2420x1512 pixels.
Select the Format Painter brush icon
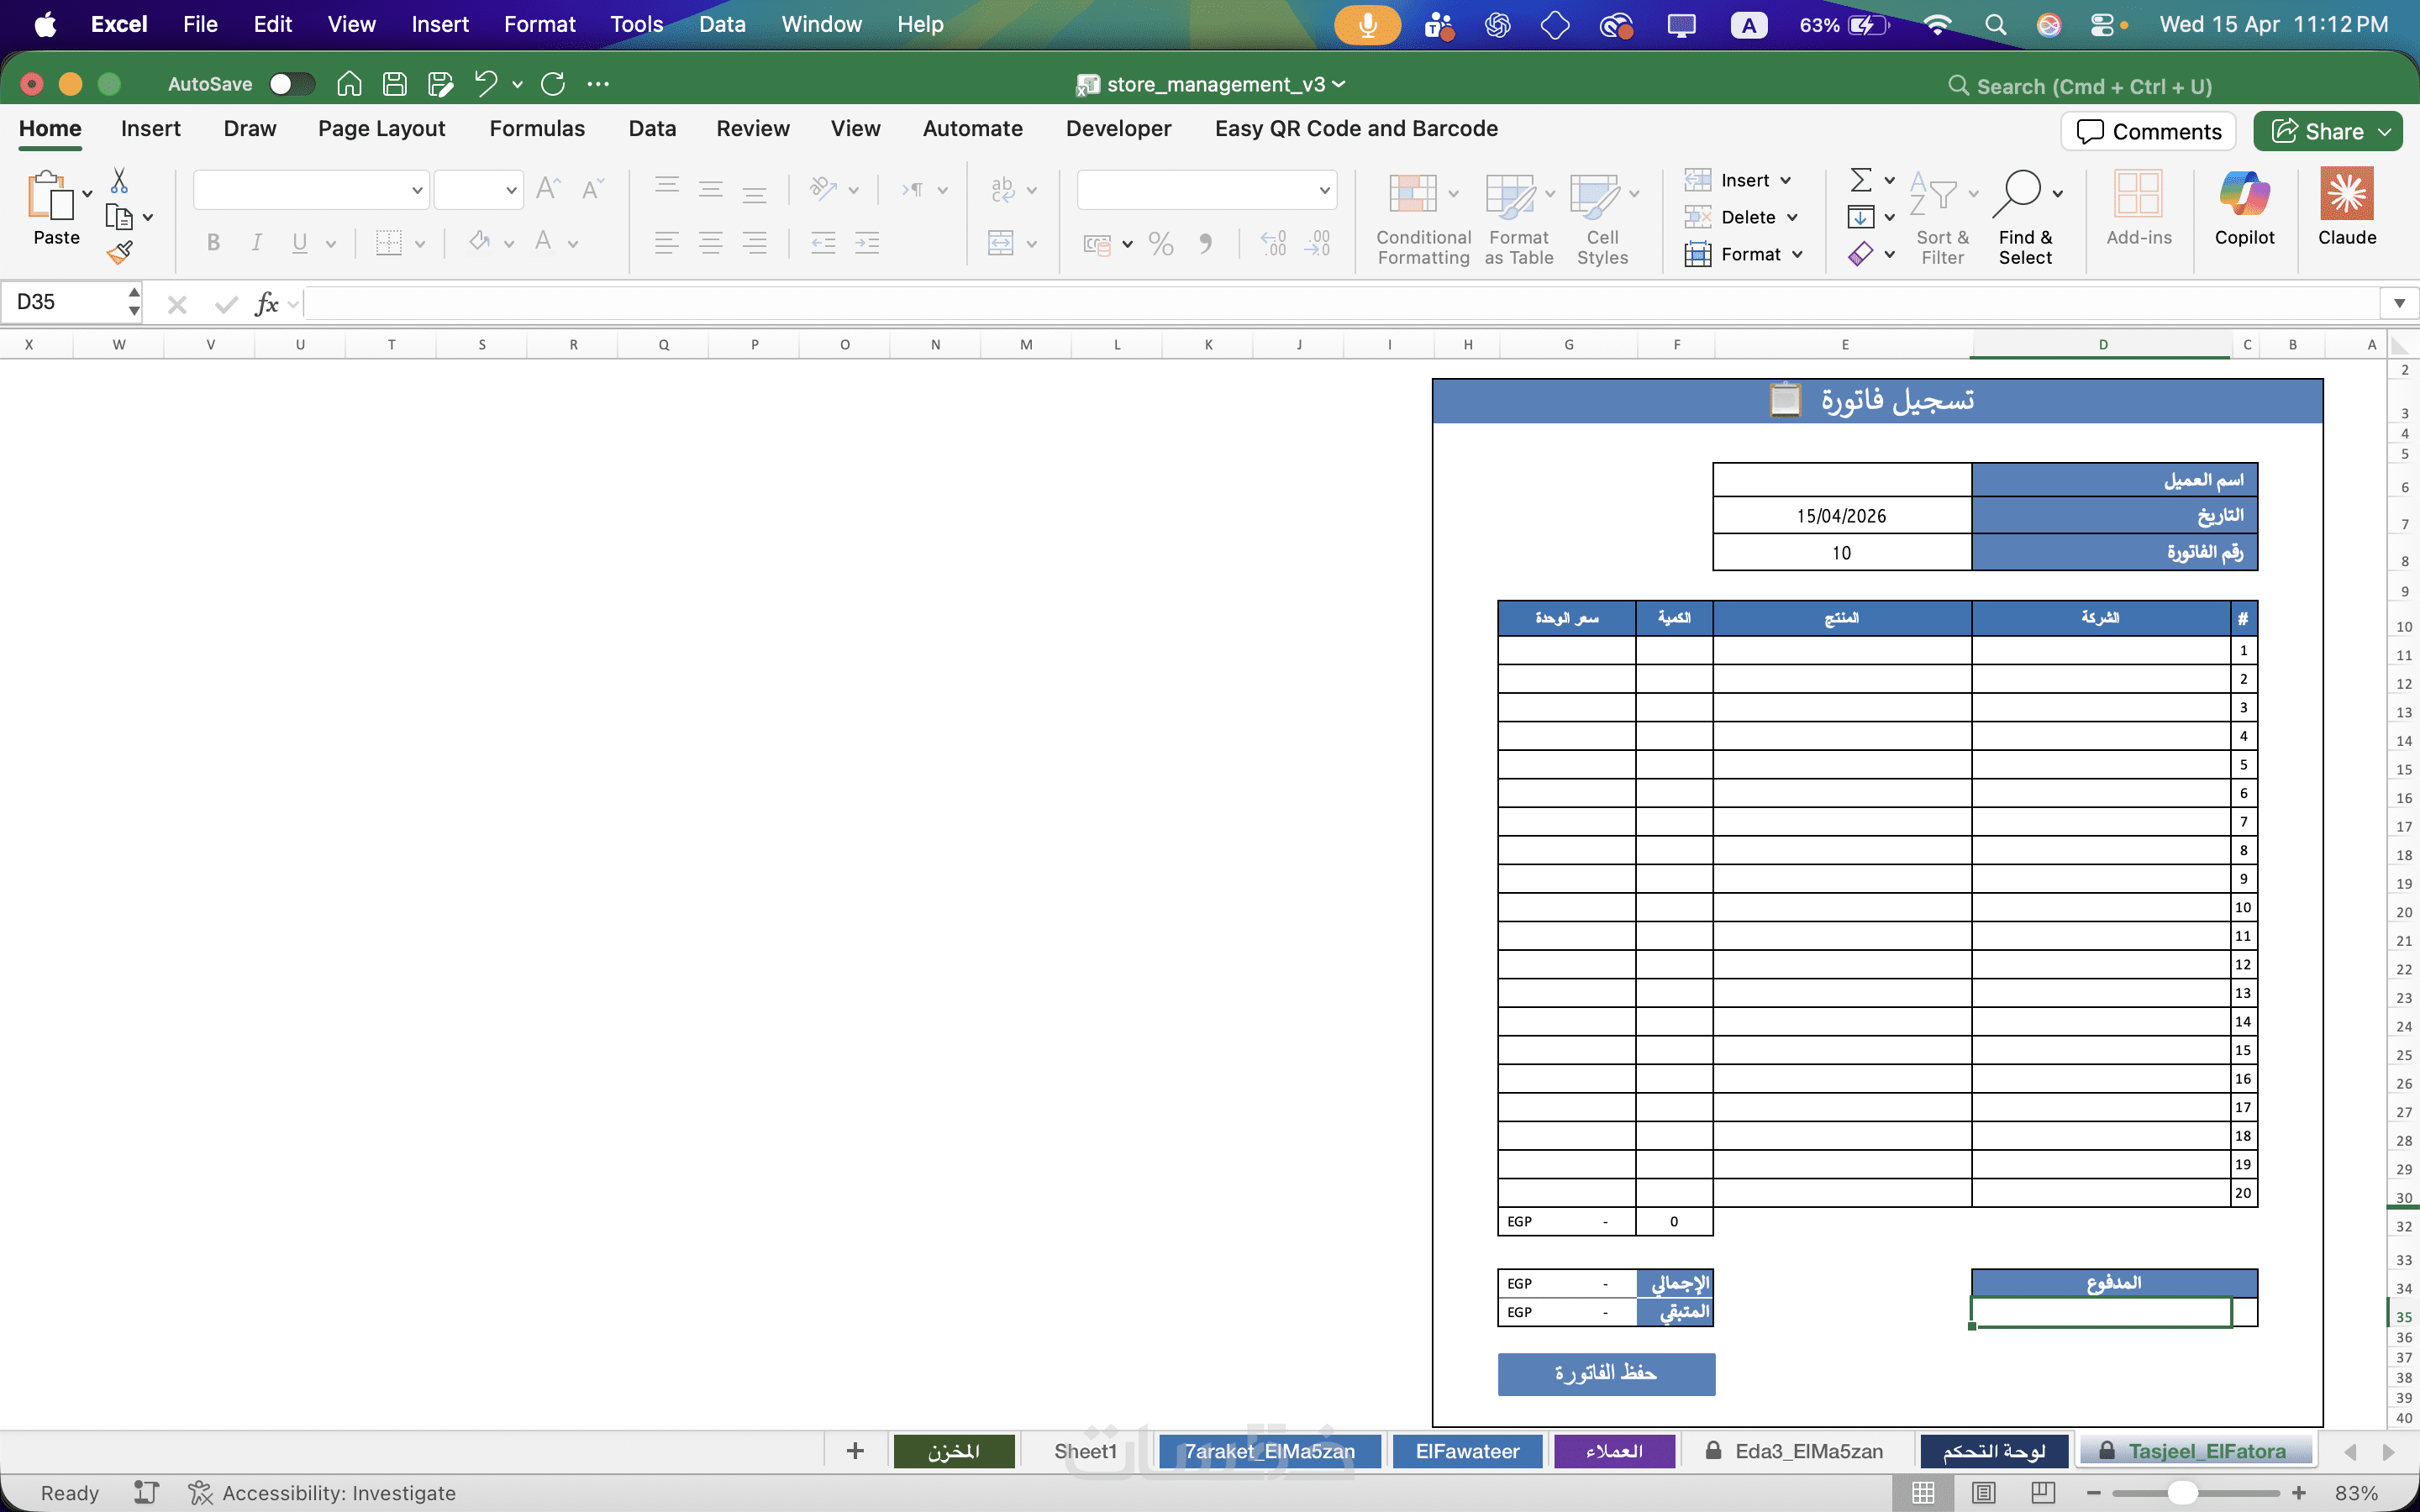pyautogui.click(x=120, y=253)
